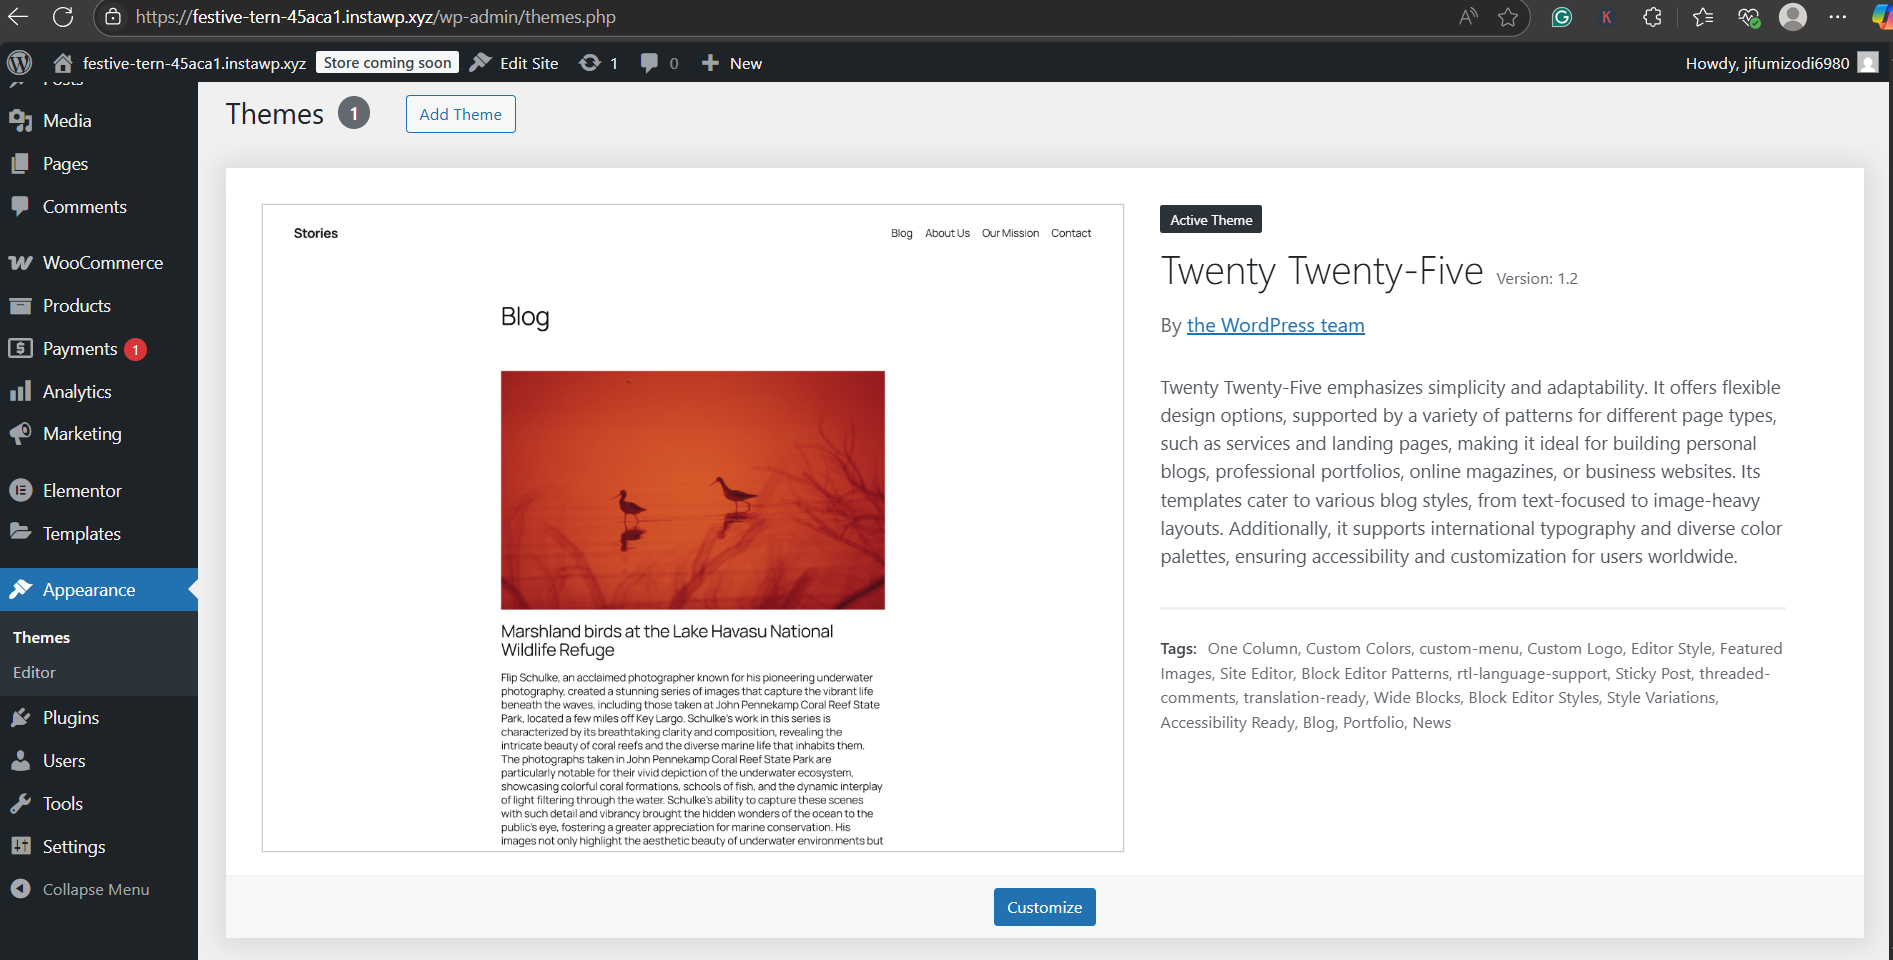This screenshot has height=960, width=1893.
Task: Click the New plus icon
Action: tap(710, 63)
